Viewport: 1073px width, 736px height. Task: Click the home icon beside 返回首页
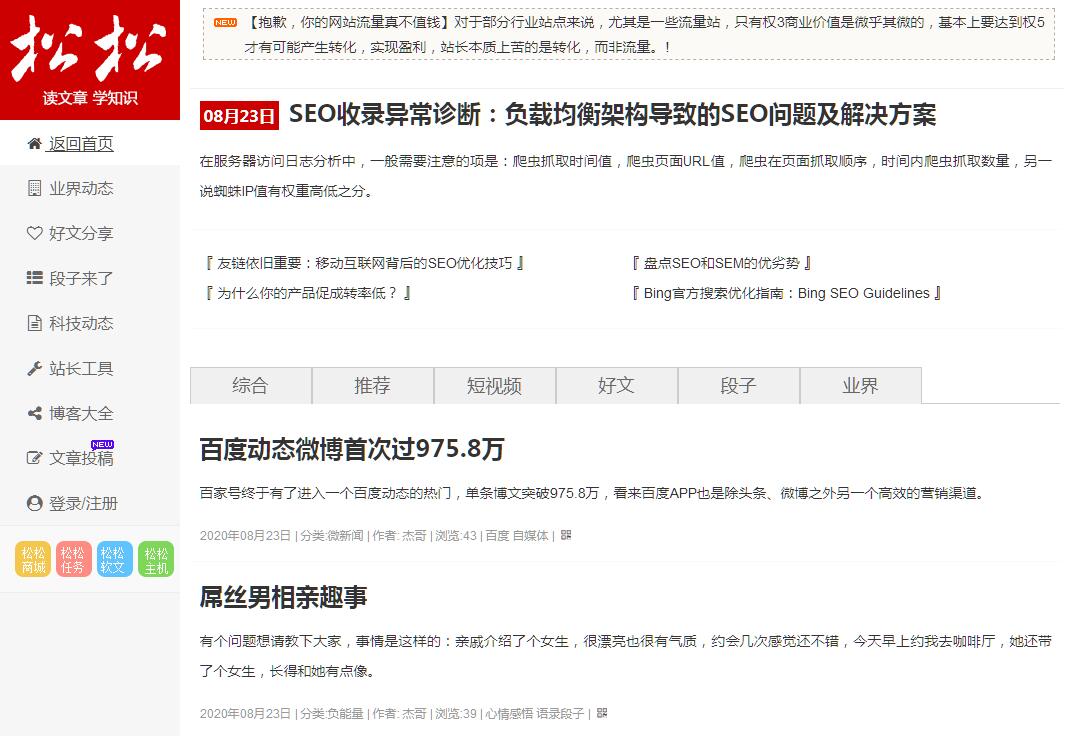pos(35,144)
